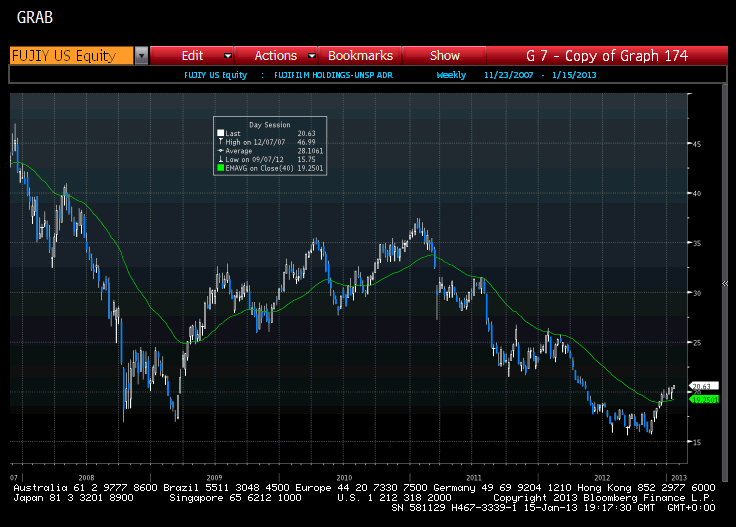Expand the Edit dropdown arrow
The image size is (736, 527).
(x=228, y=56)
